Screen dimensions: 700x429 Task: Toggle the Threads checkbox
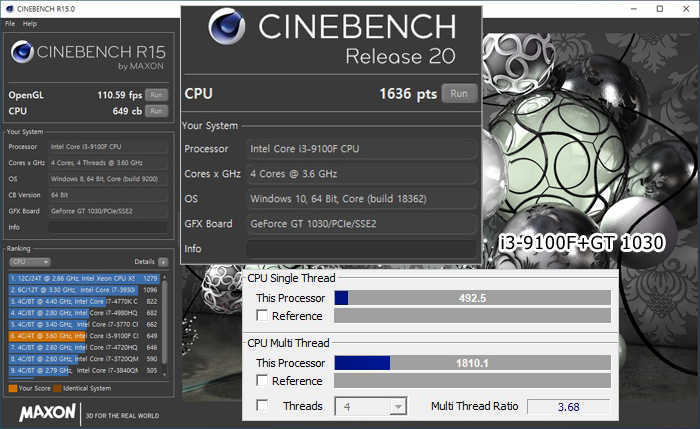point(262,405)
